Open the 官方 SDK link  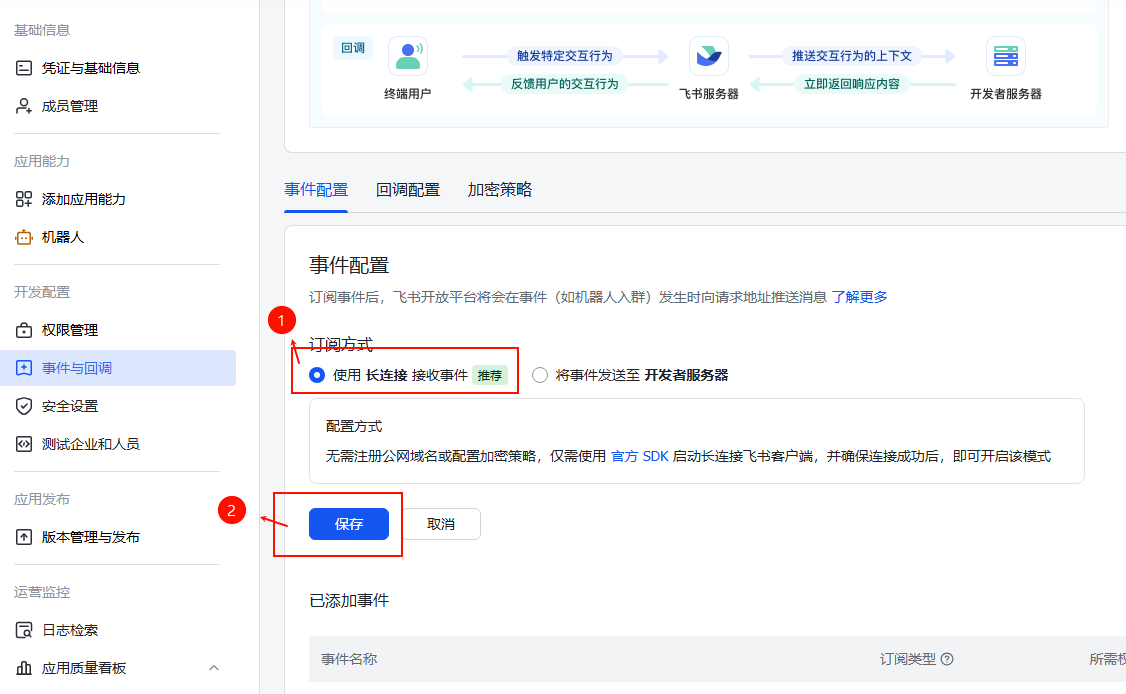(x=639, y=456)
